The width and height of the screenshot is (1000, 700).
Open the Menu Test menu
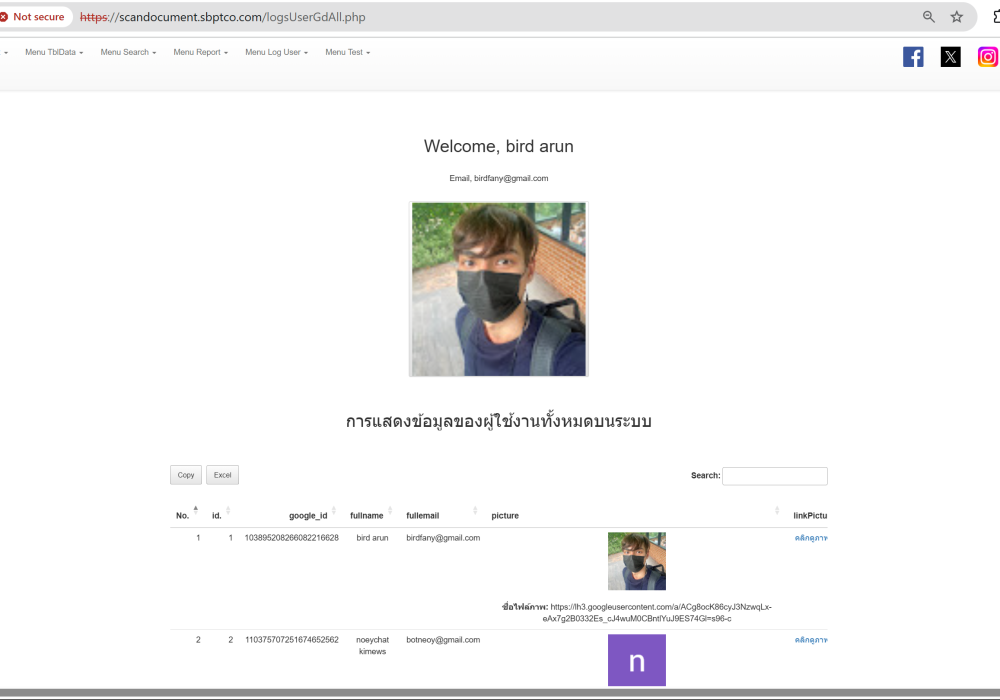click(x=347, y=52)
